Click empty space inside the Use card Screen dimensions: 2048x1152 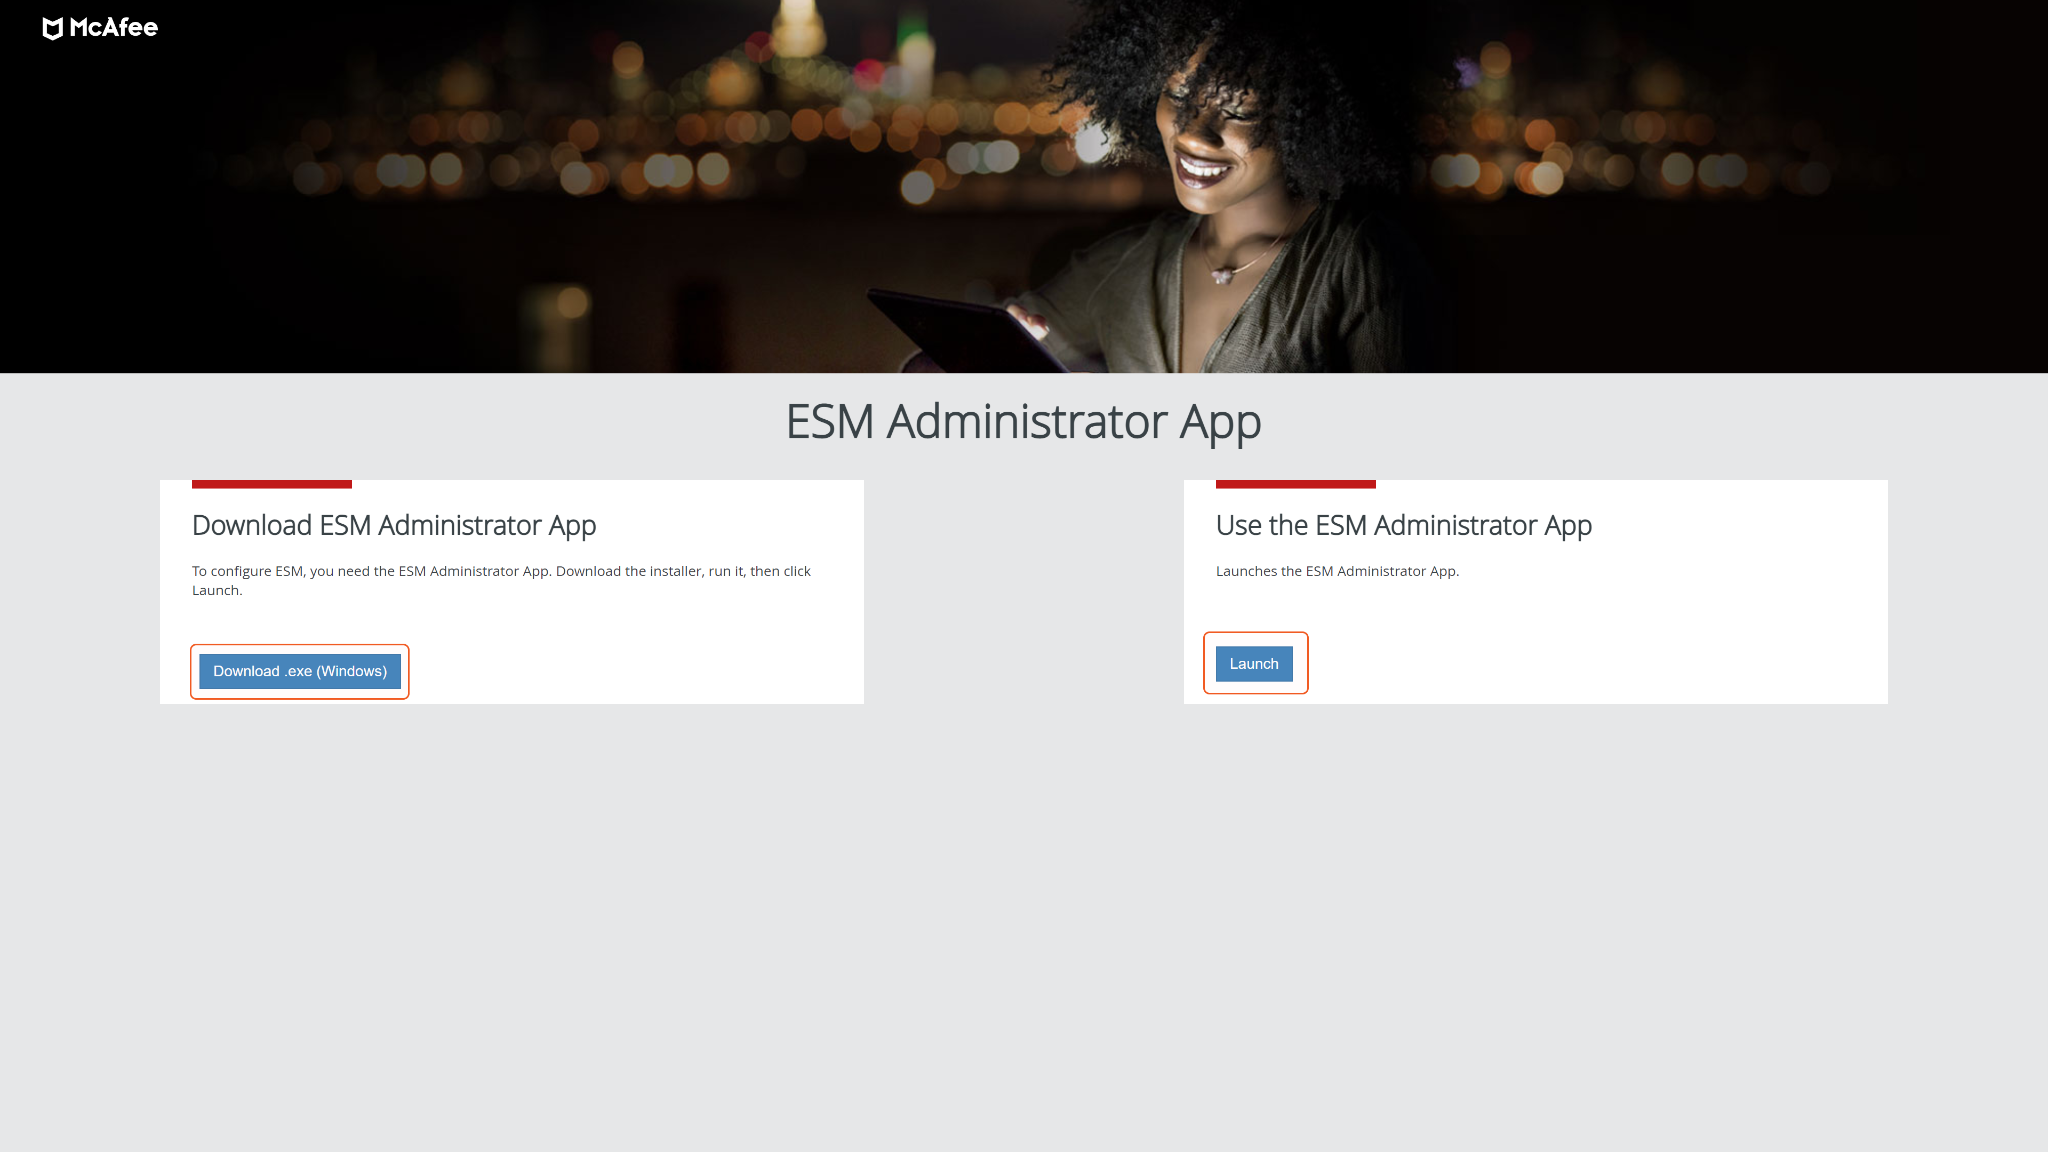[1650, 640]
